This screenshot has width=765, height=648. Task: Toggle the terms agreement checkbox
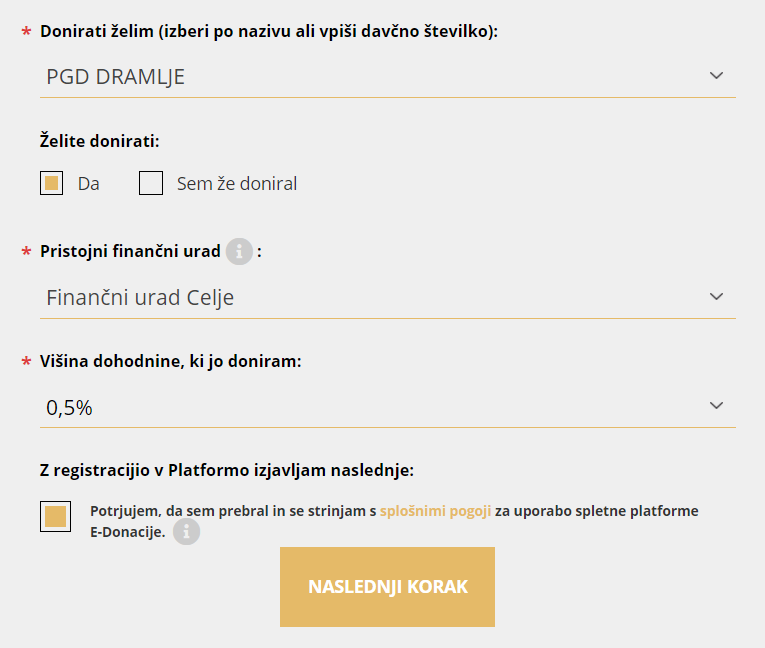tap(55, 516)
